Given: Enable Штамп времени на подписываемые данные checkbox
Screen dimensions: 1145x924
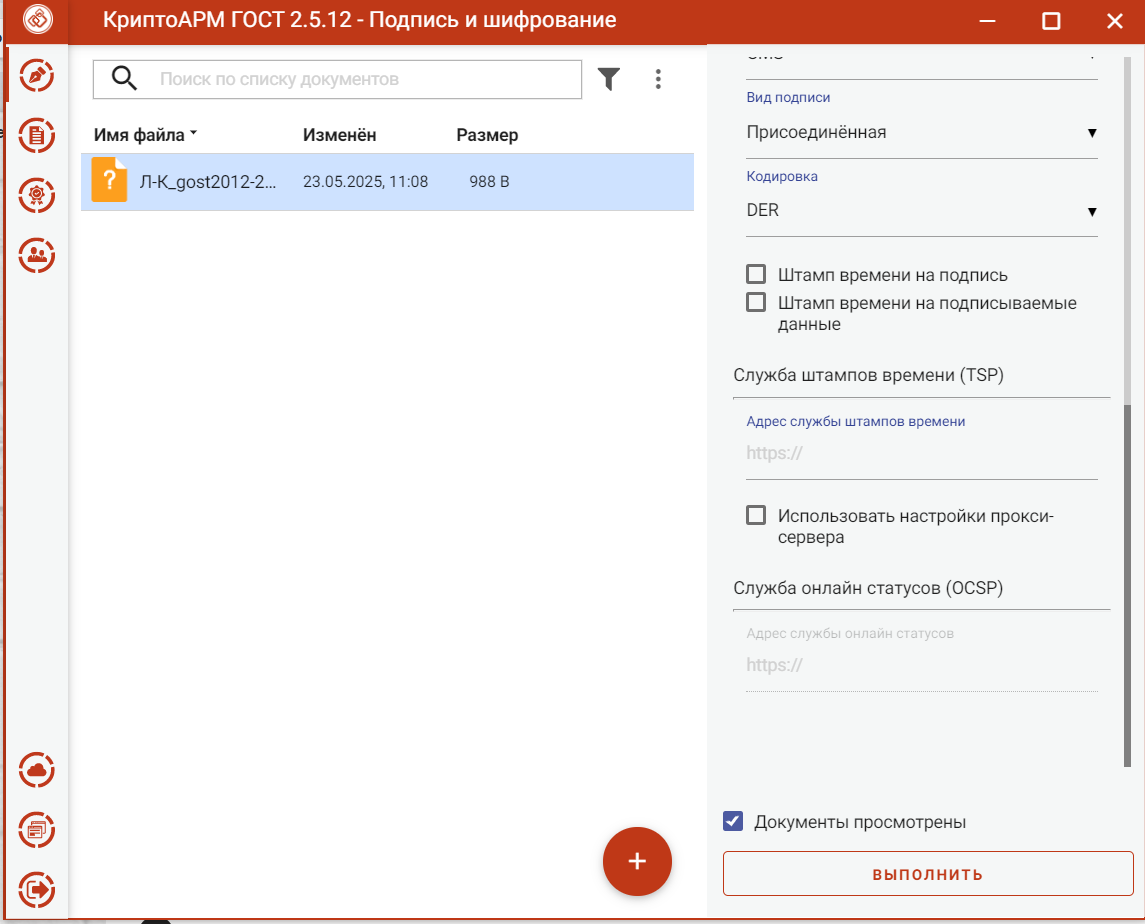Looking at the screenshot, I should (756, 302).
